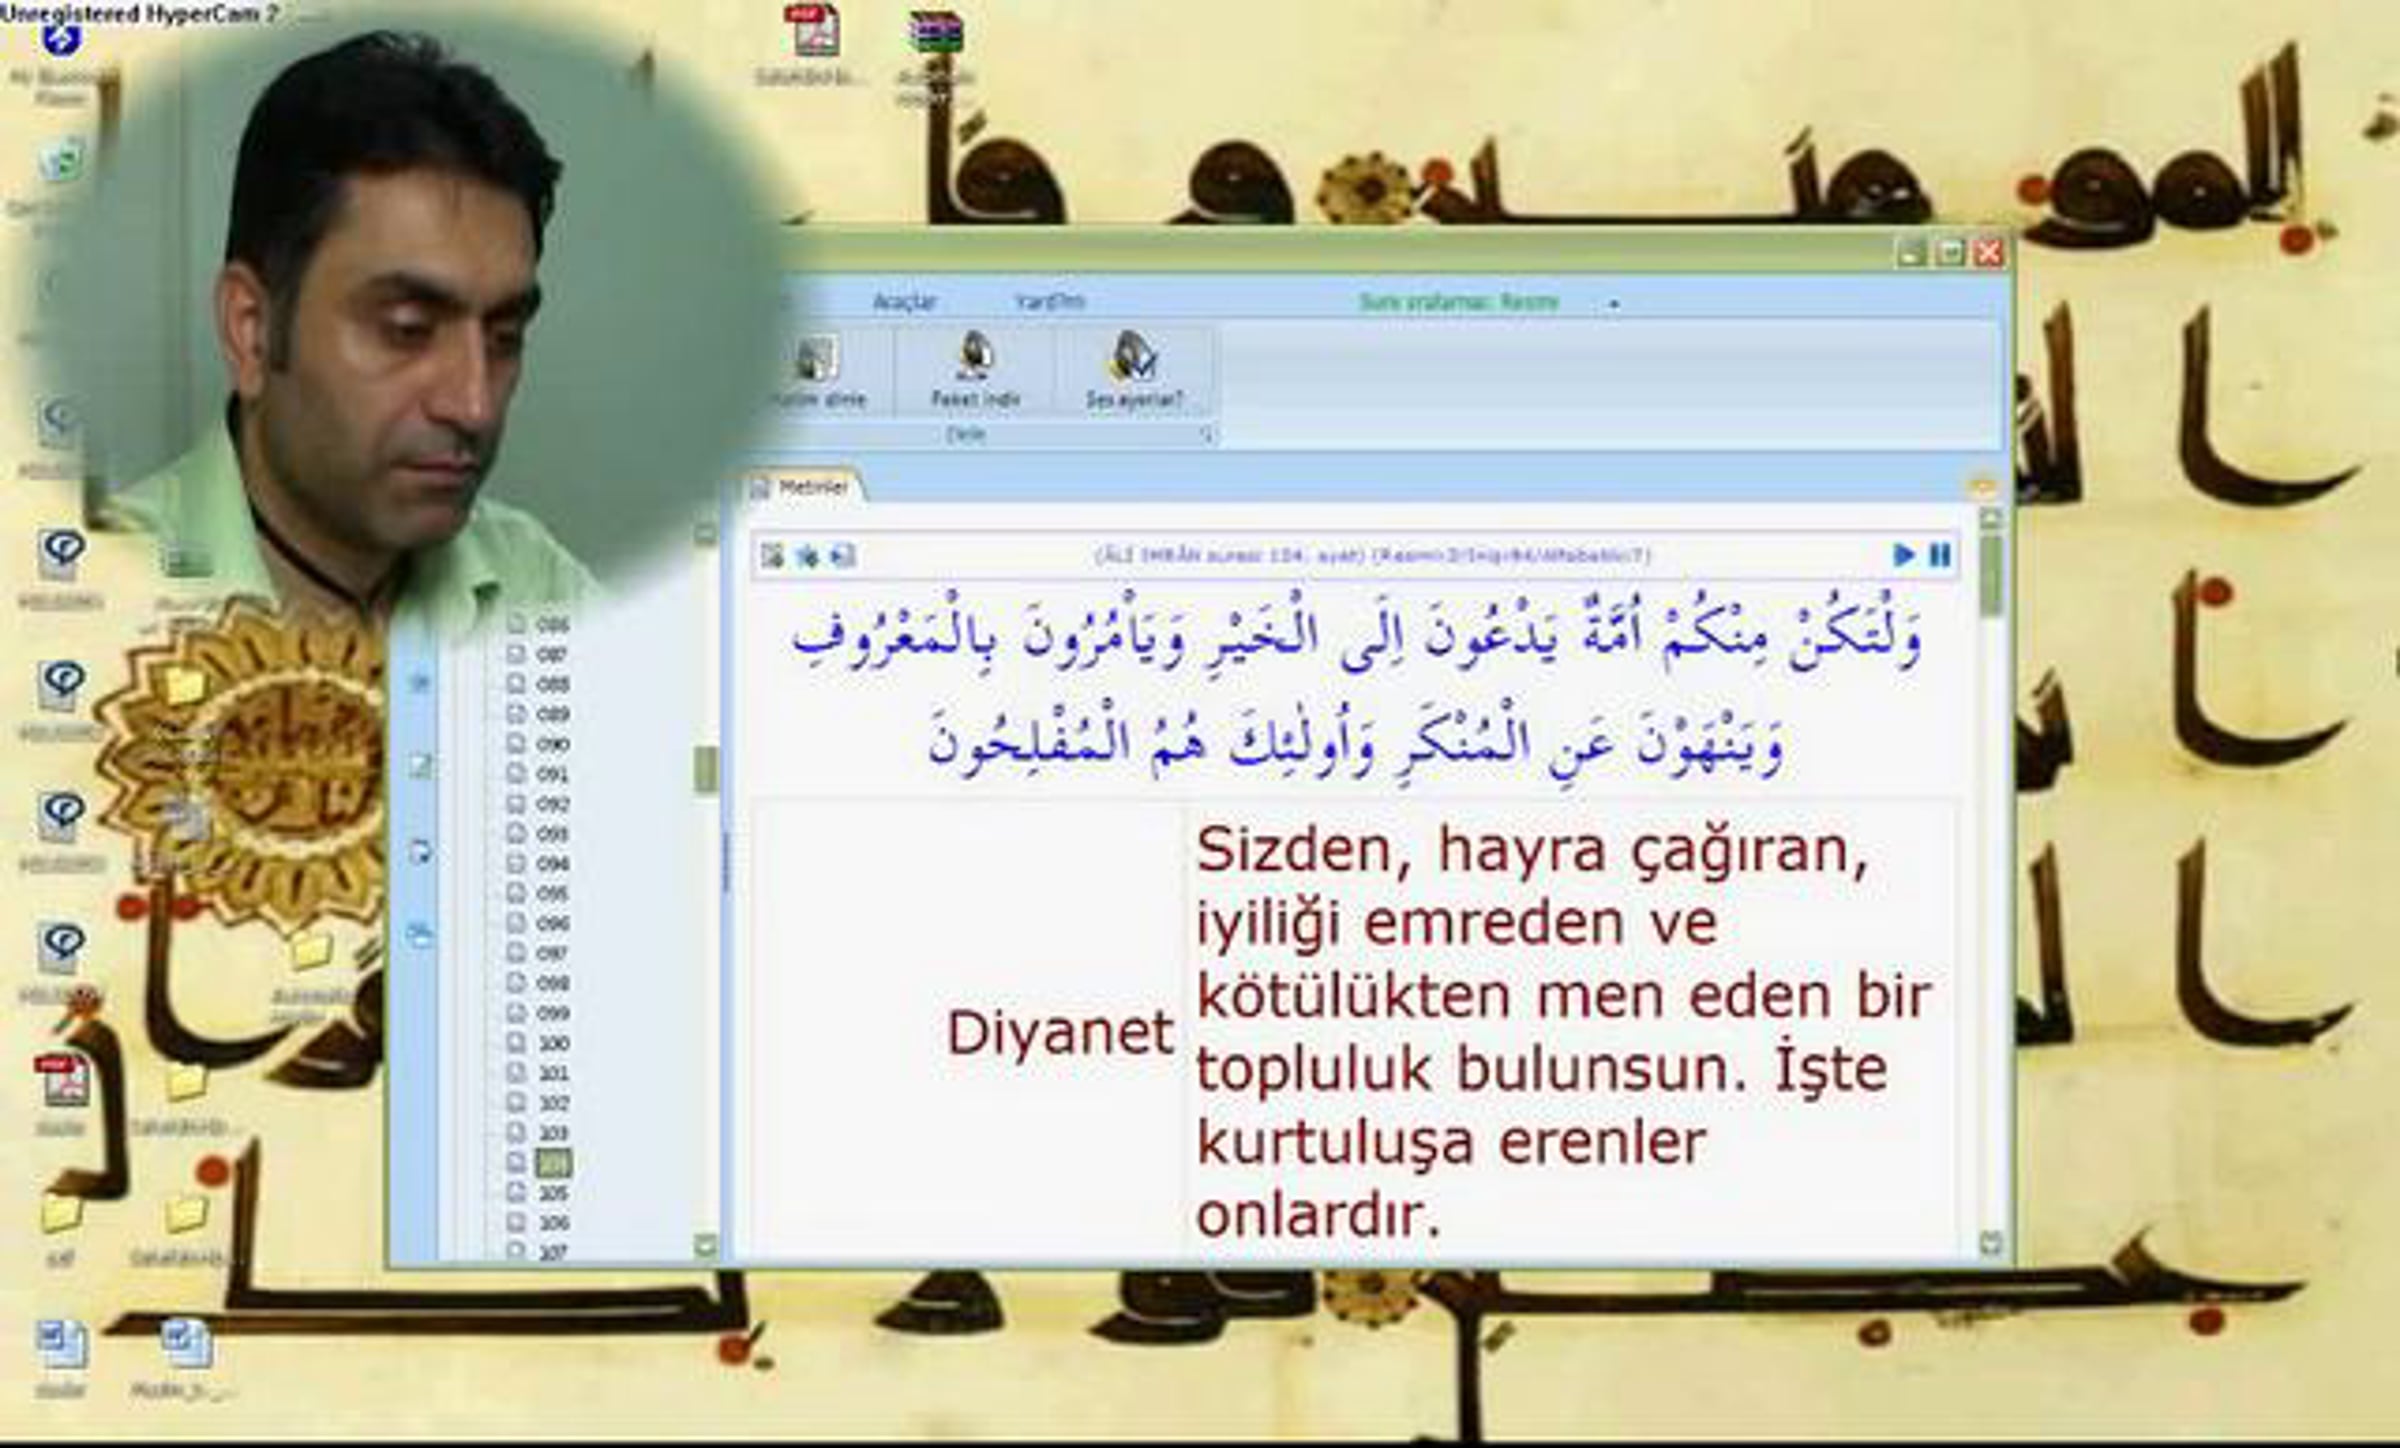Go to verse 097 in the list
Viewport: 2400px width, 1448px height.
click(x=551, y=954)
